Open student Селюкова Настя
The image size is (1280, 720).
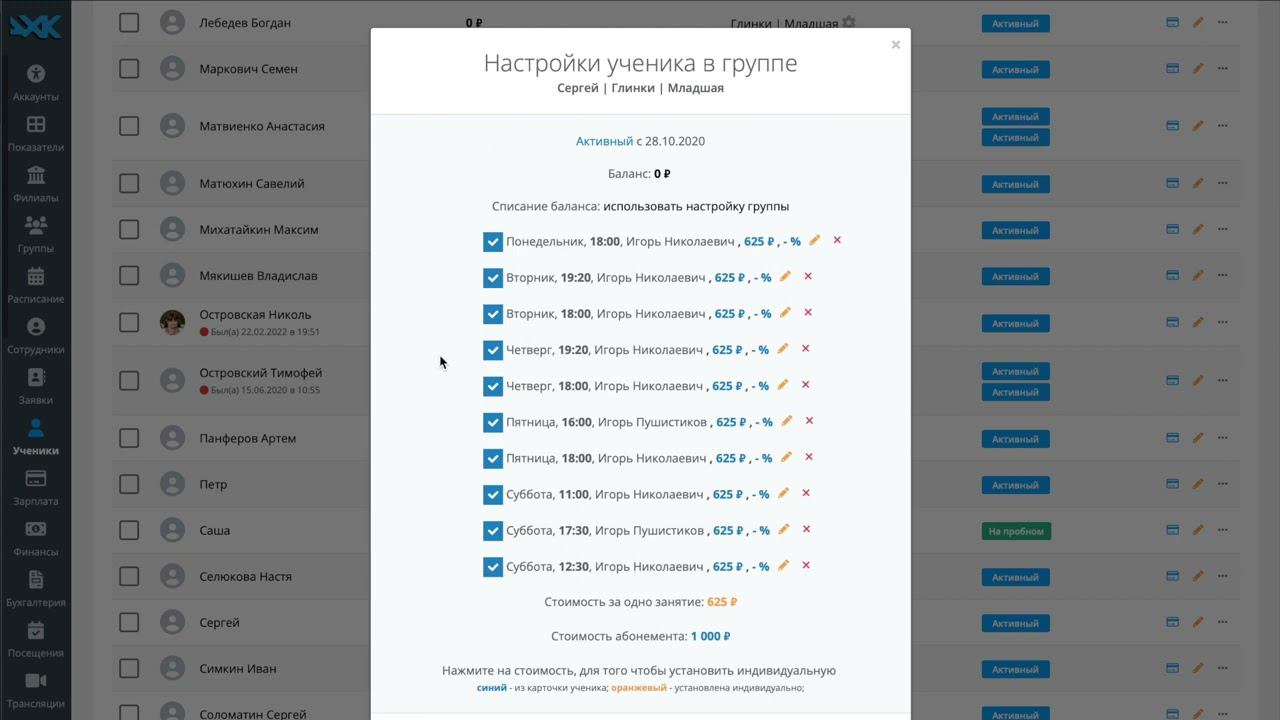click(x=246, y=576)
